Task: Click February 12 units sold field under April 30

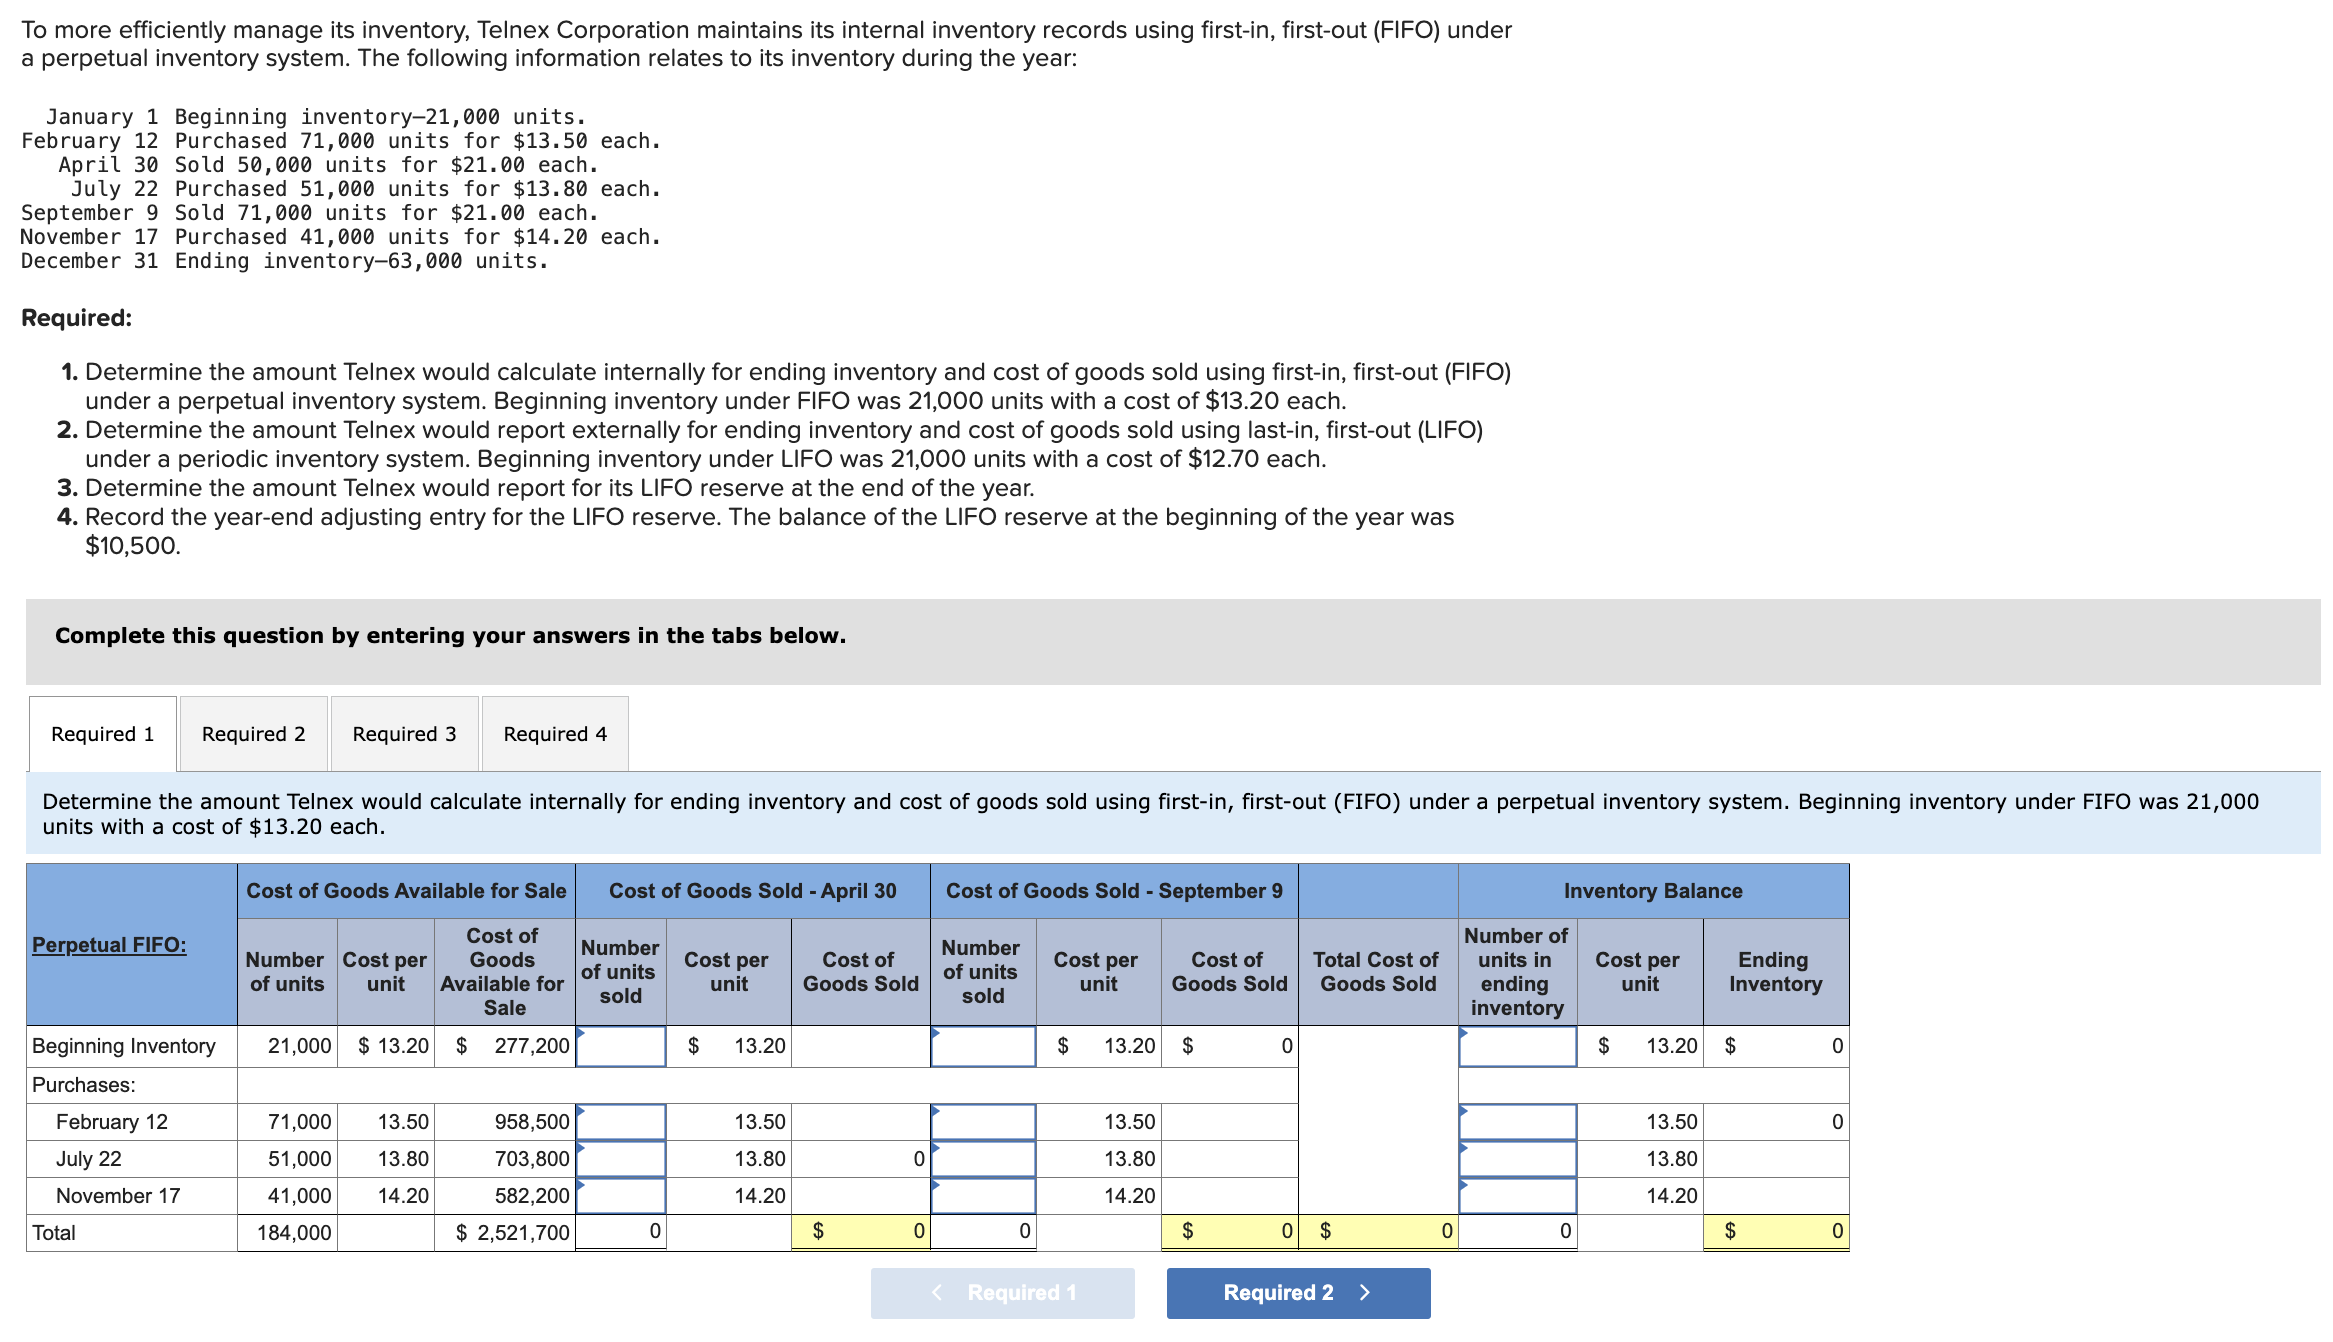Action: (620, 1121)
